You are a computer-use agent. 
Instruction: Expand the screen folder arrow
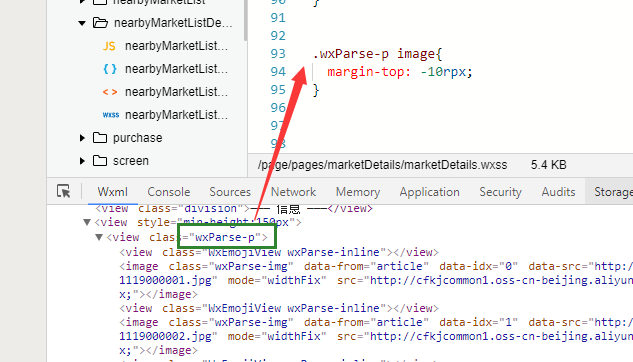coord(82,161)
